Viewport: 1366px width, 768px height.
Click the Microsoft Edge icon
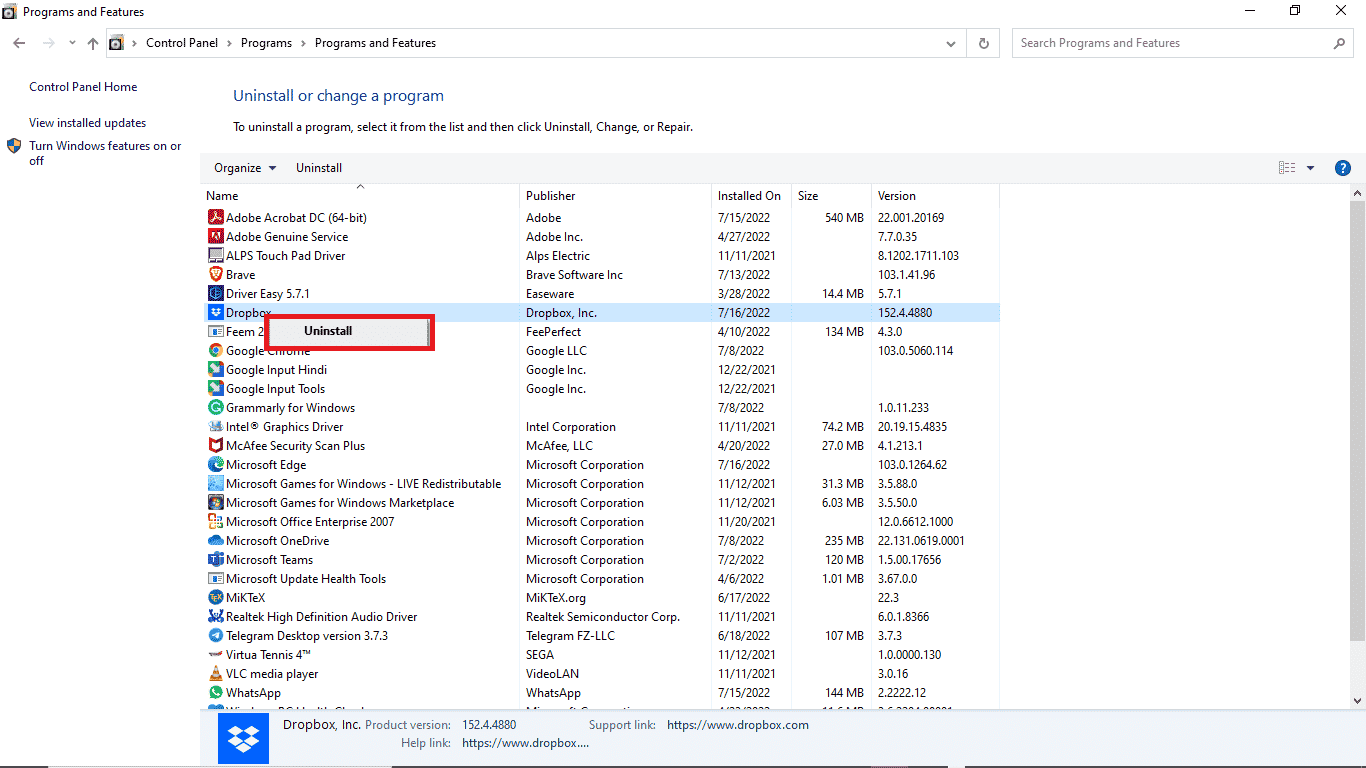tap(215, 464)
